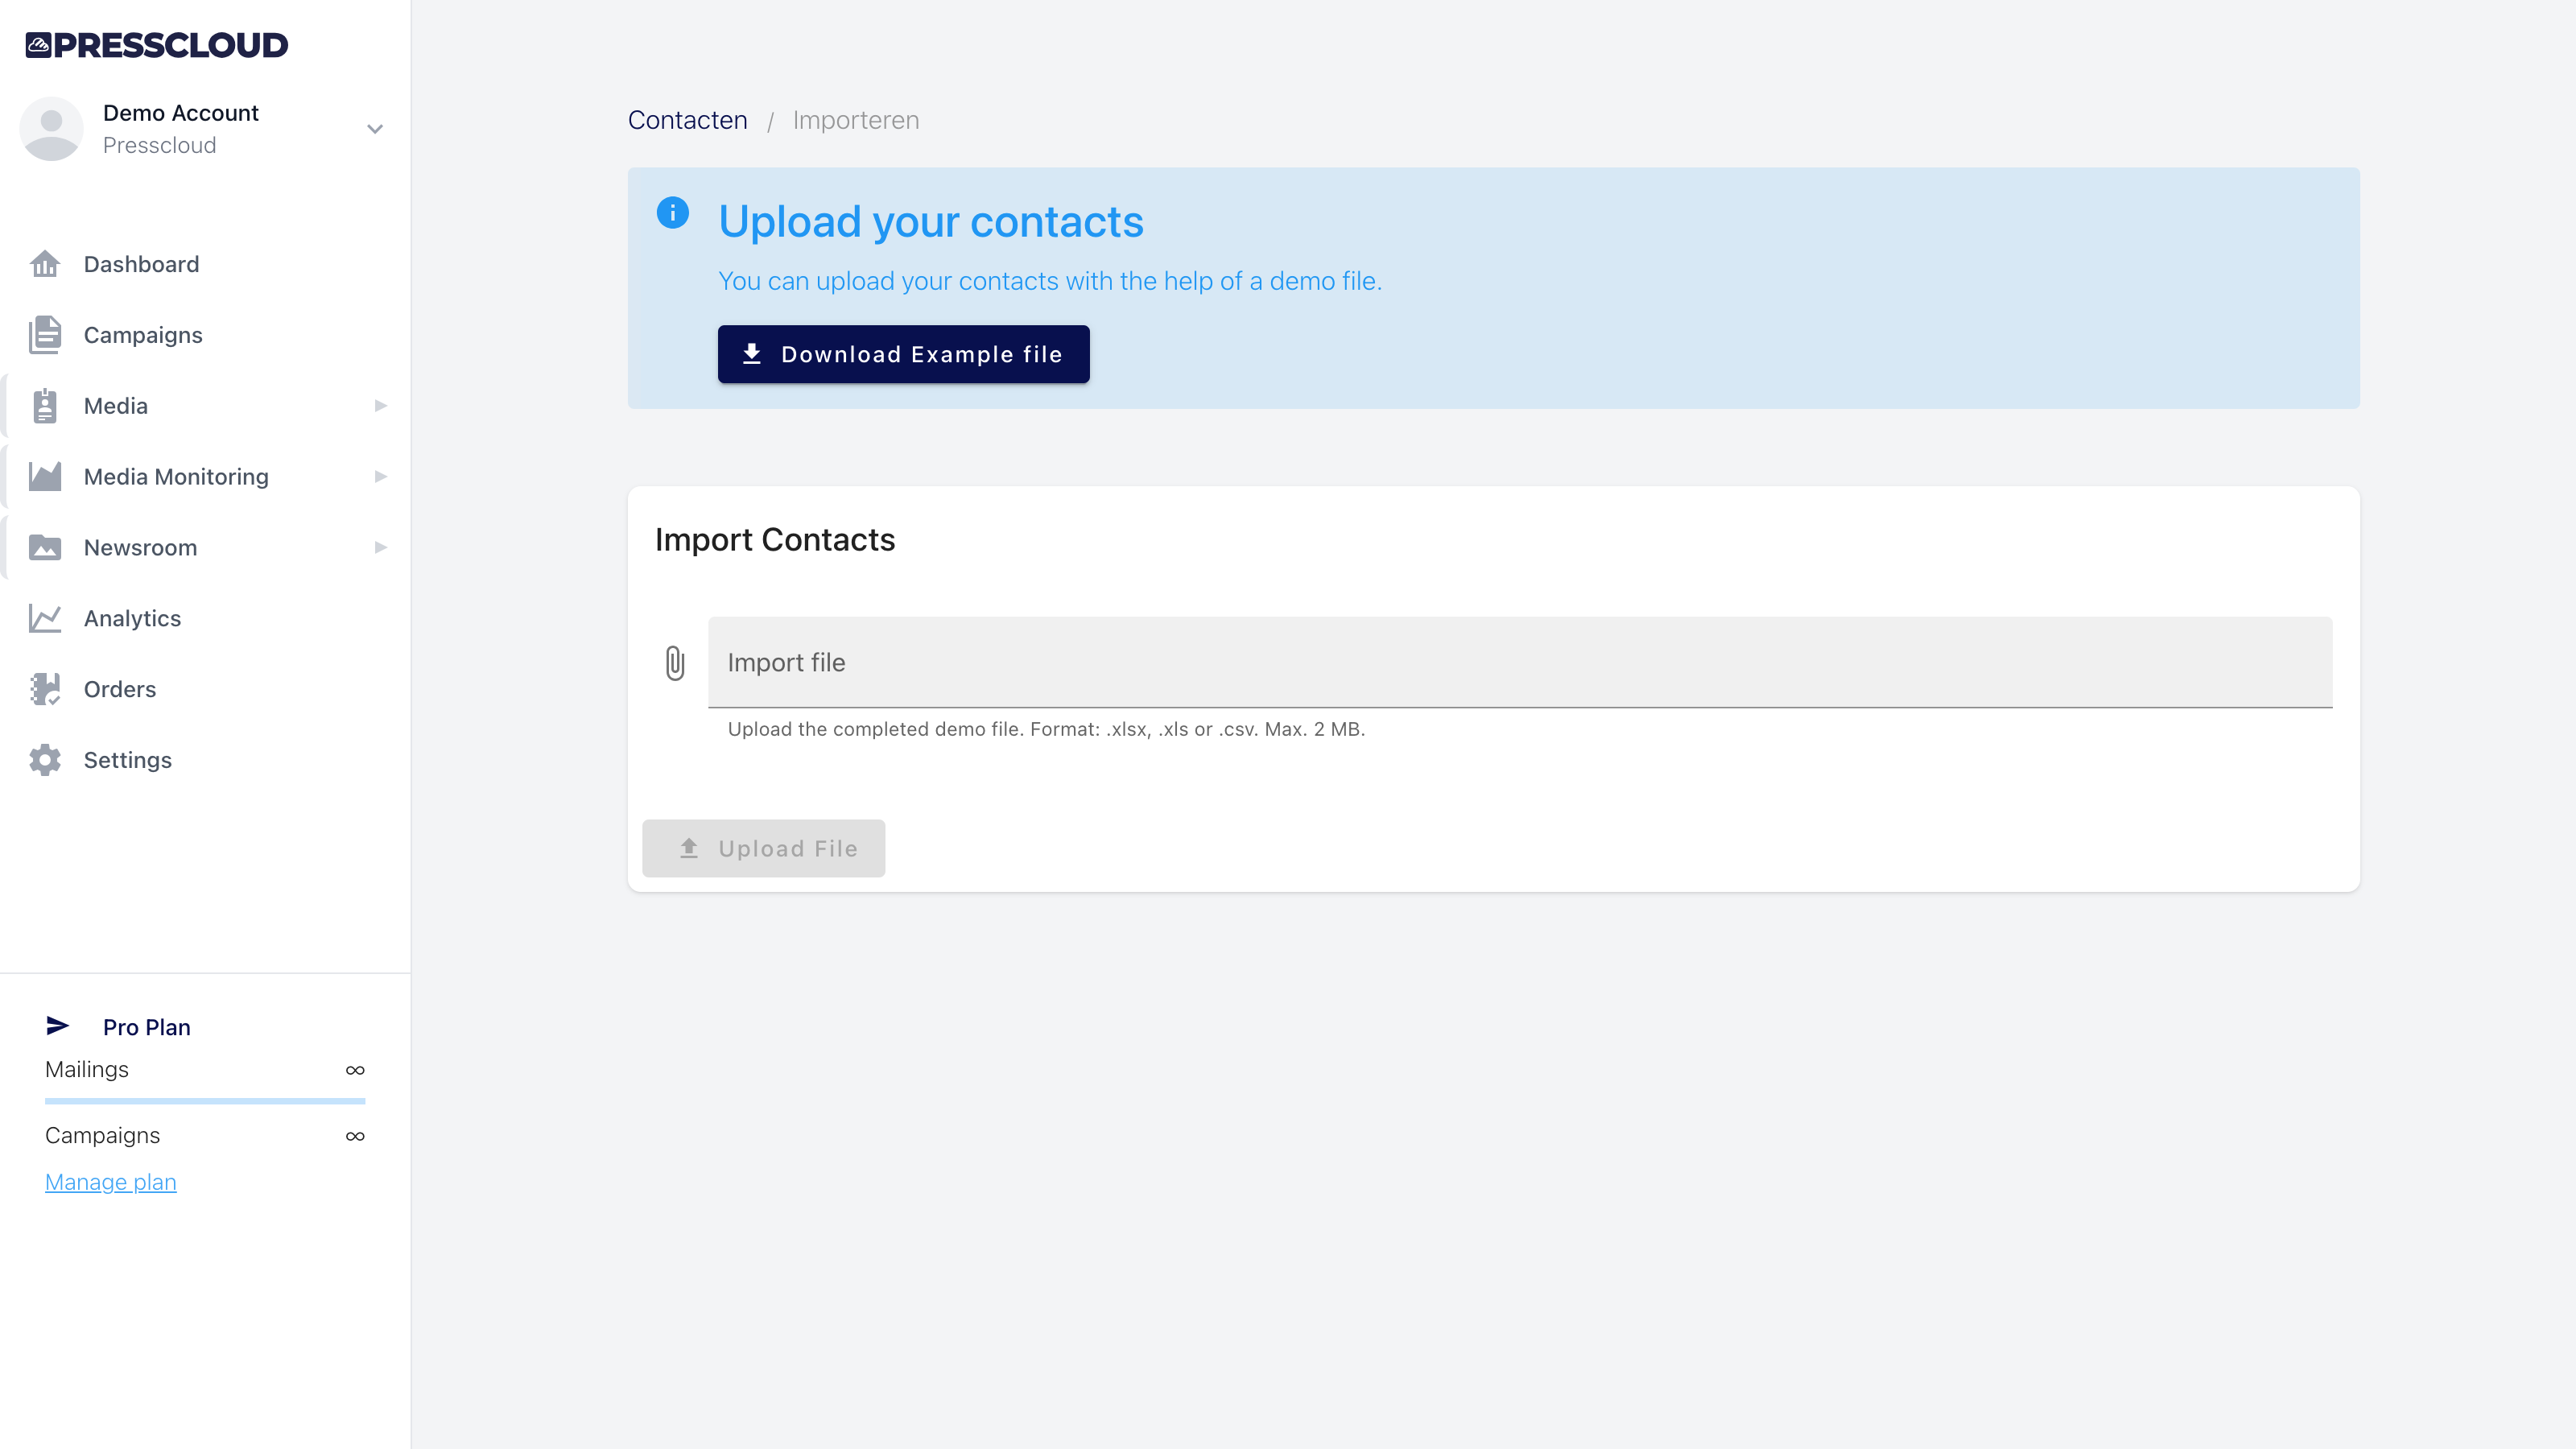Screen dimensions: 2576x1449
Task: Follow the Manage plan link
Action: tap(111, 1182)
